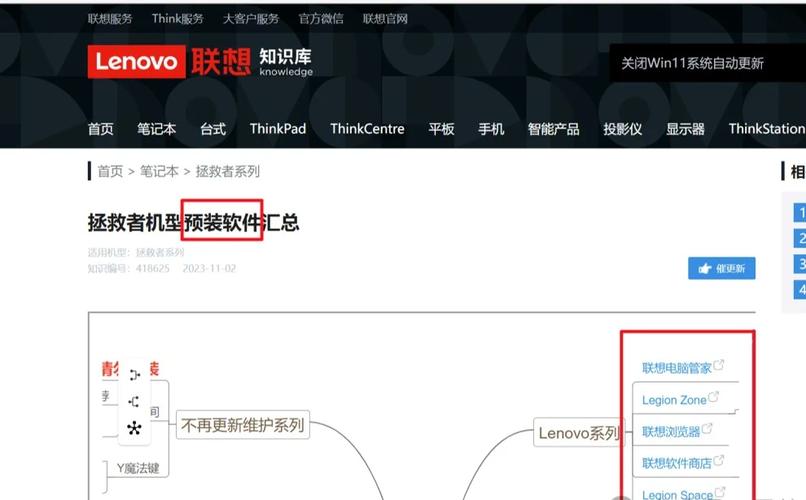The height and width of the screenshot is (500, 806).
Task: Click external-link icon beside 联想电脑管家
Action: click(719, 365)
